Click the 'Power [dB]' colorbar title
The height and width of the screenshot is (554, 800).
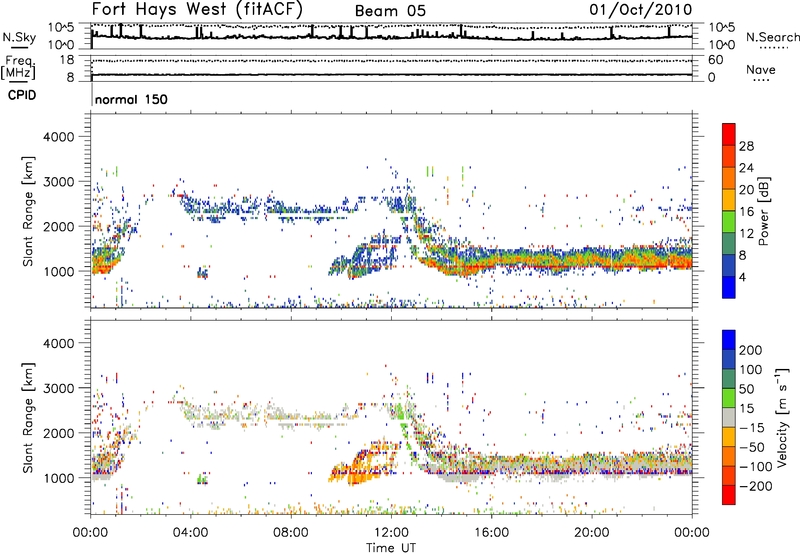(x=763, y=211)
